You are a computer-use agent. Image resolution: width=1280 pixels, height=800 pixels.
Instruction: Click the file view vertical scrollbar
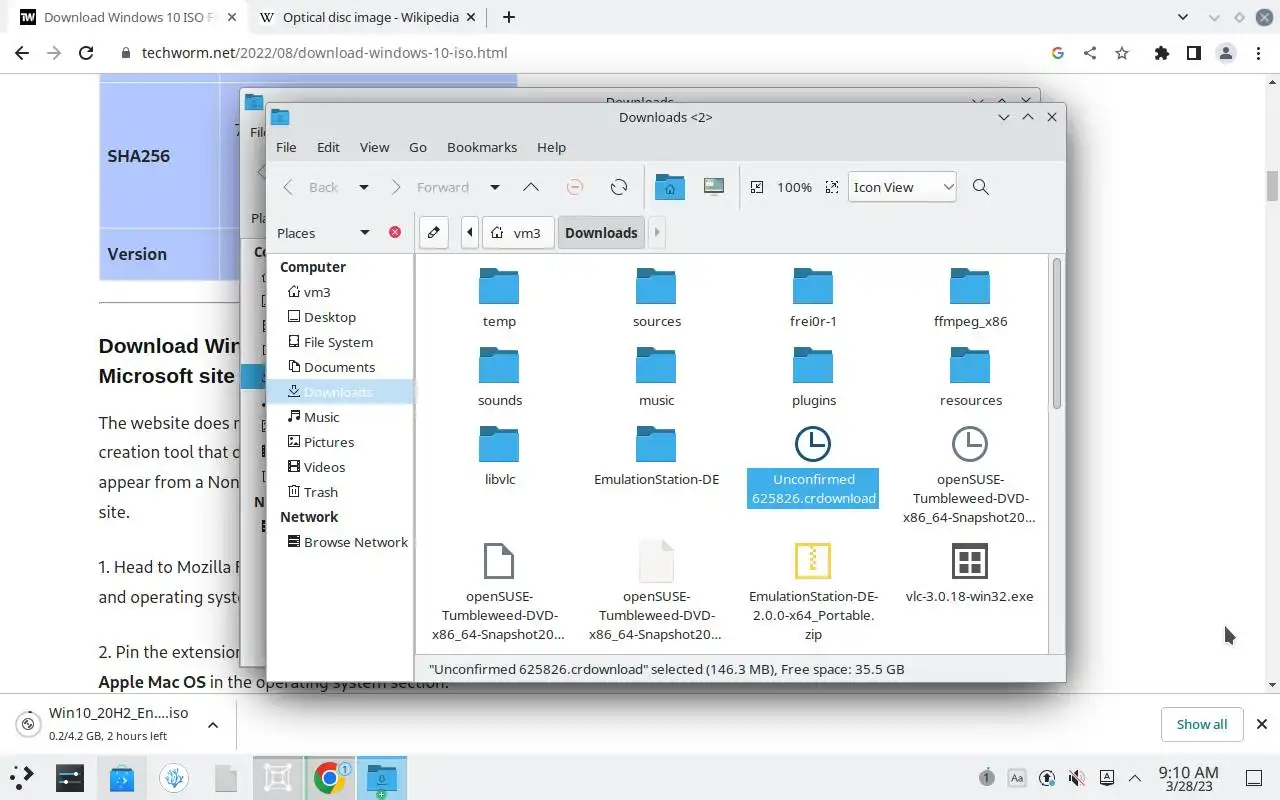(x=1056, y=333)
